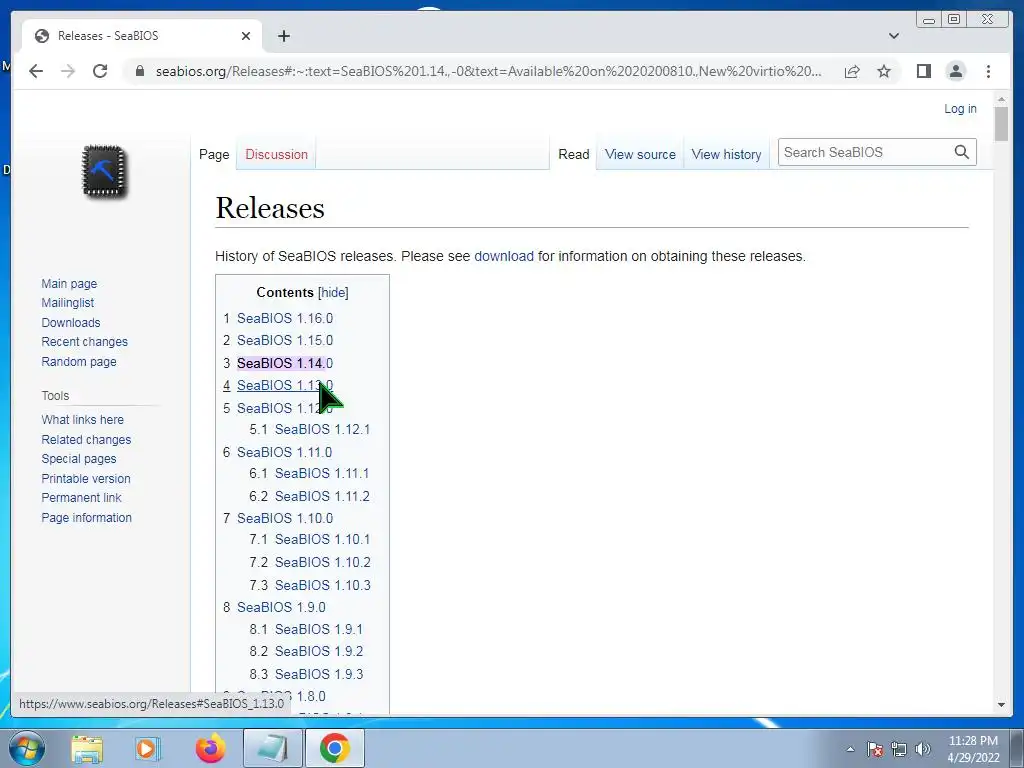Open the Windows Start menu orb
Image resolution: width=1024 pixels, height=768 pixels.
[x=27, y=748]
